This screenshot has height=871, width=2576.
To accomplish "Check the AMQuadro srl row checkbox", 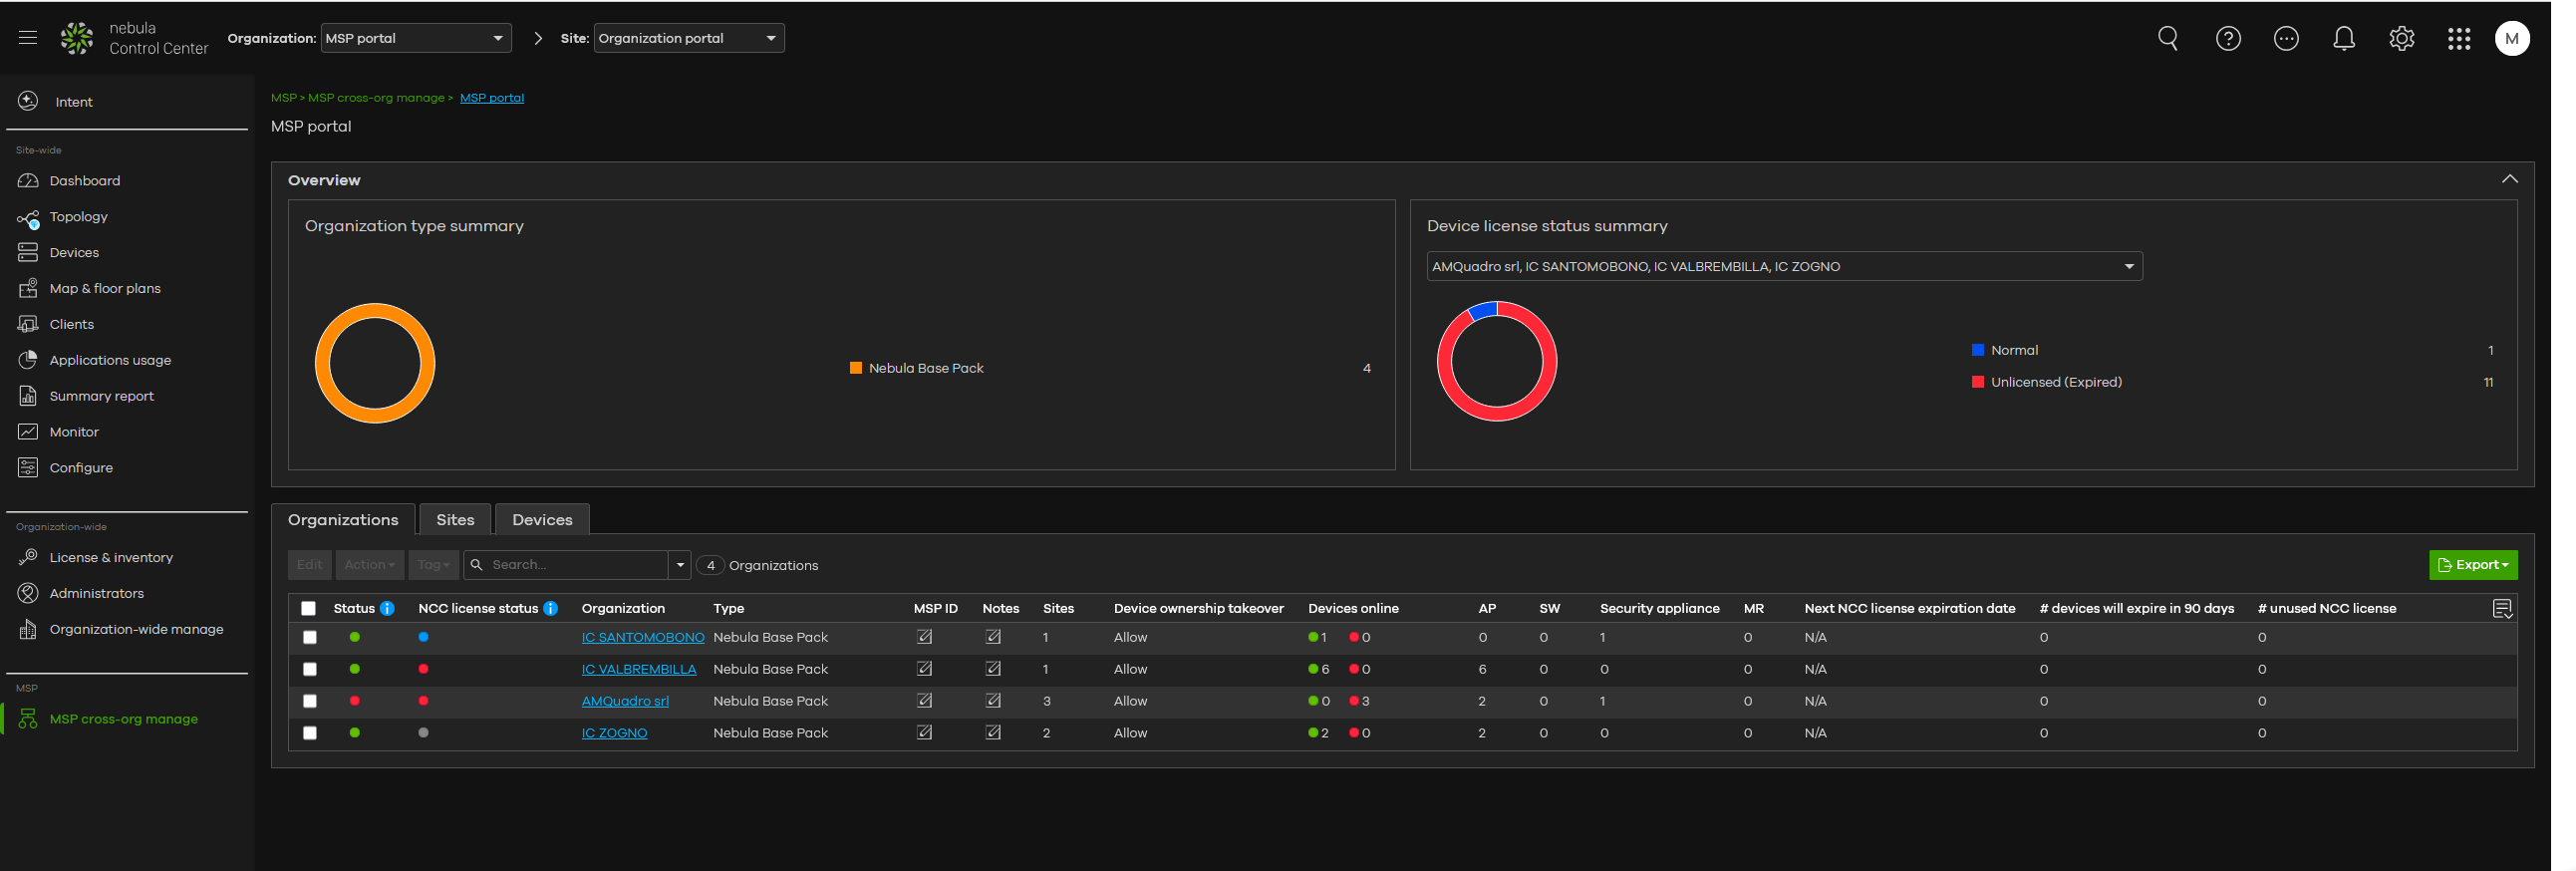I will (310, 702).
